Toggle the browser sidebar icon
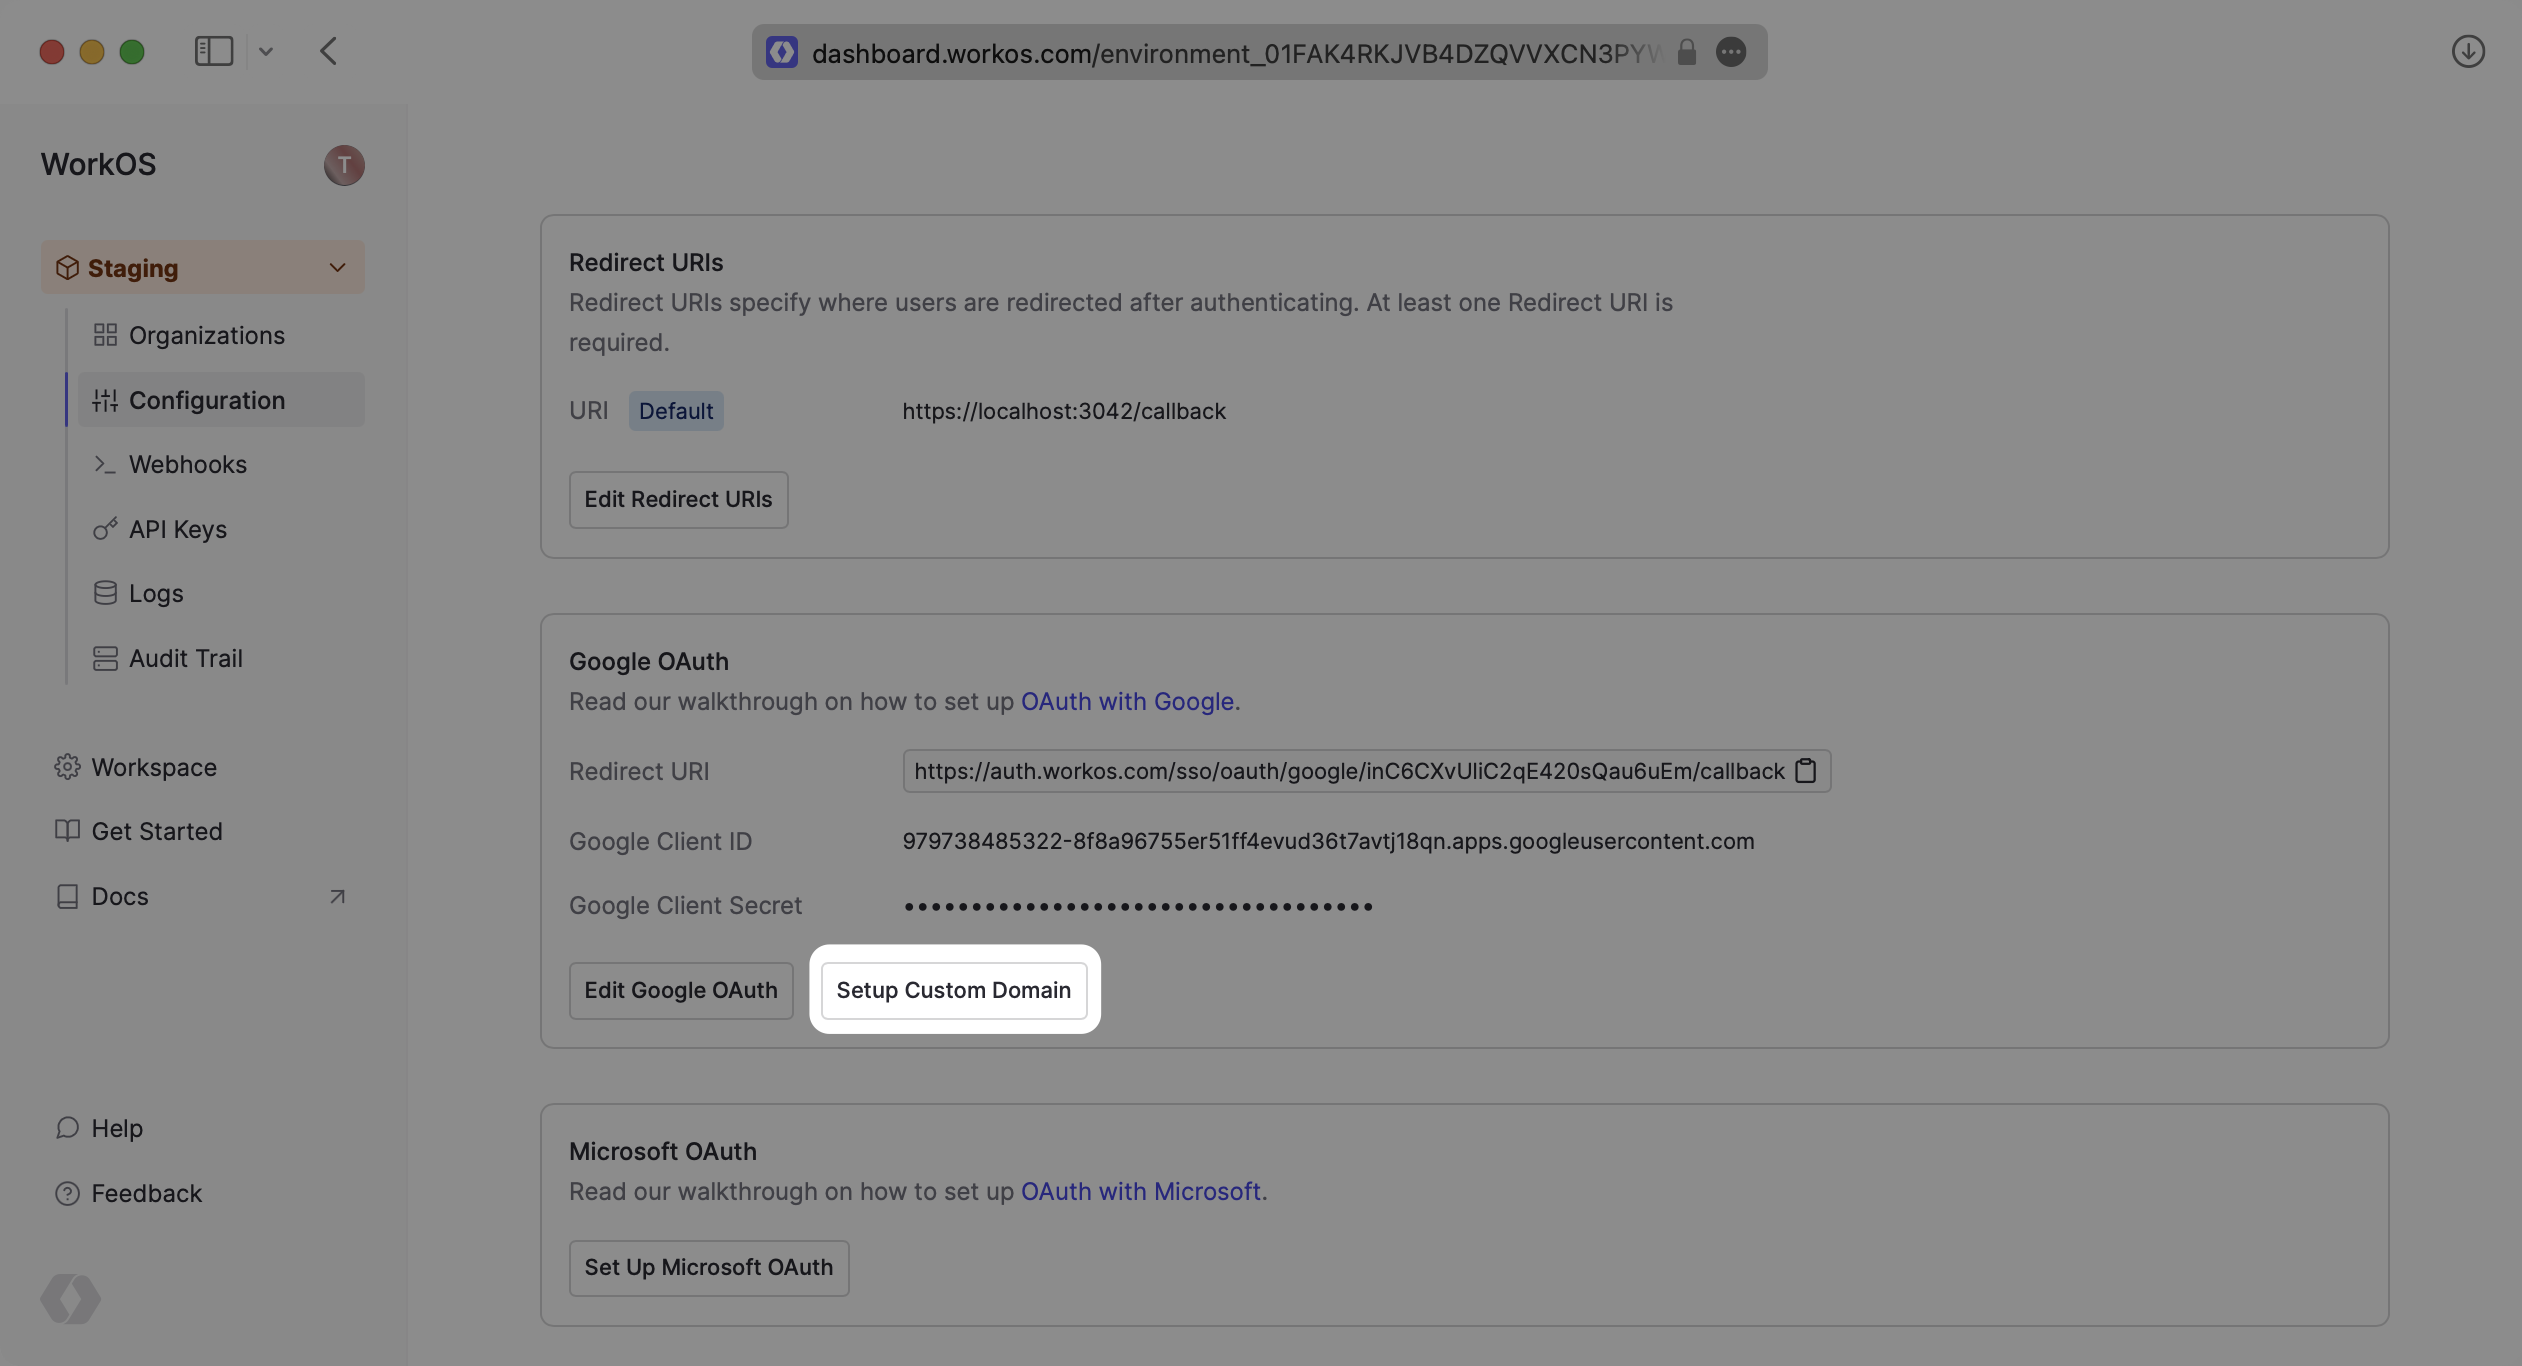This screenshot has width=2522, height=1366. 213,52
